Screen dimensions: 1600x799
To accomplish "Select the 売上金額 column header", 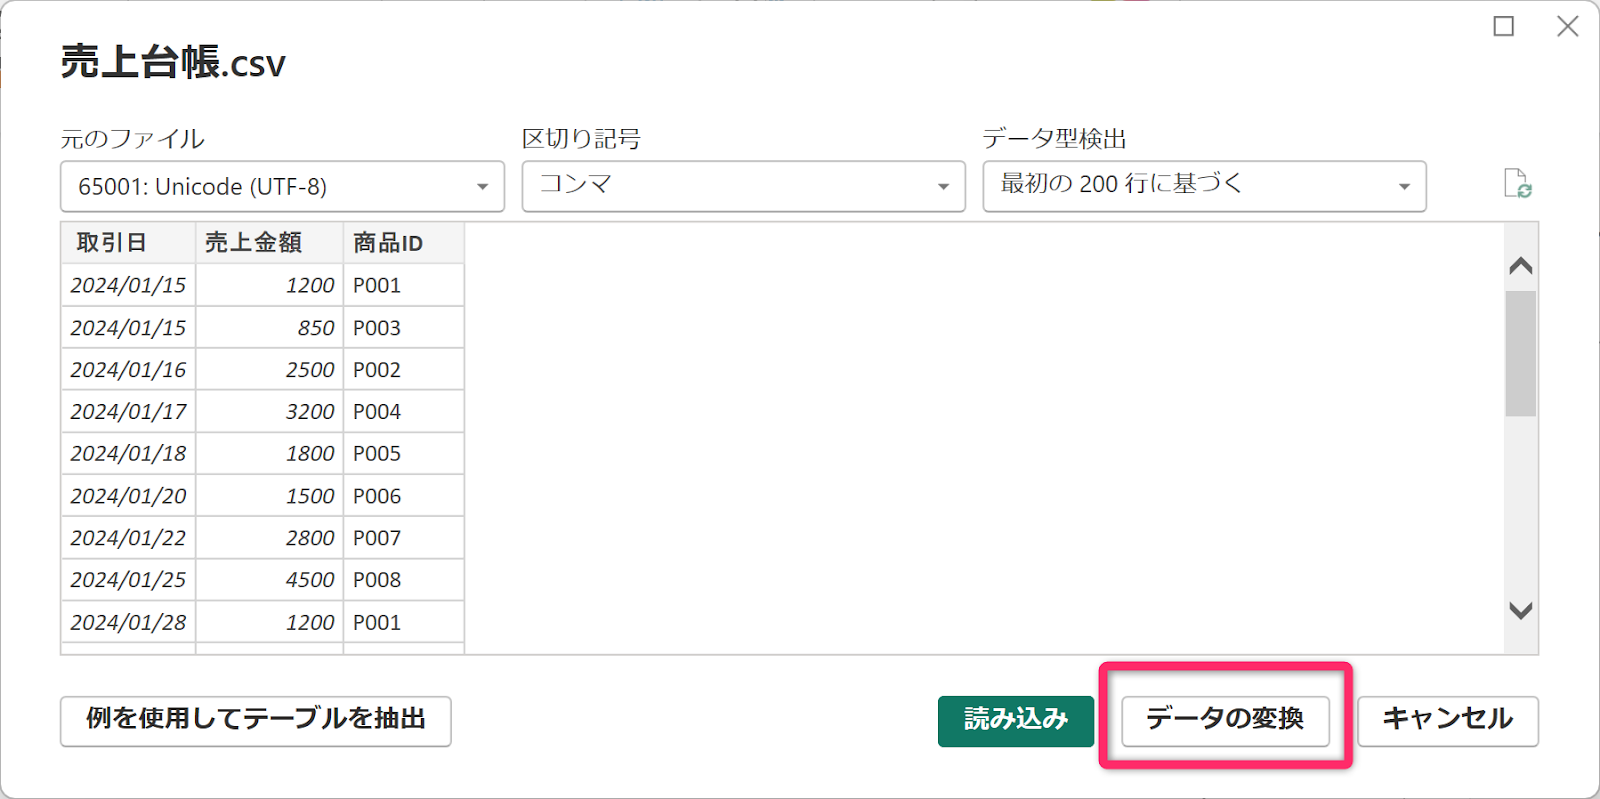I will 269,243.
